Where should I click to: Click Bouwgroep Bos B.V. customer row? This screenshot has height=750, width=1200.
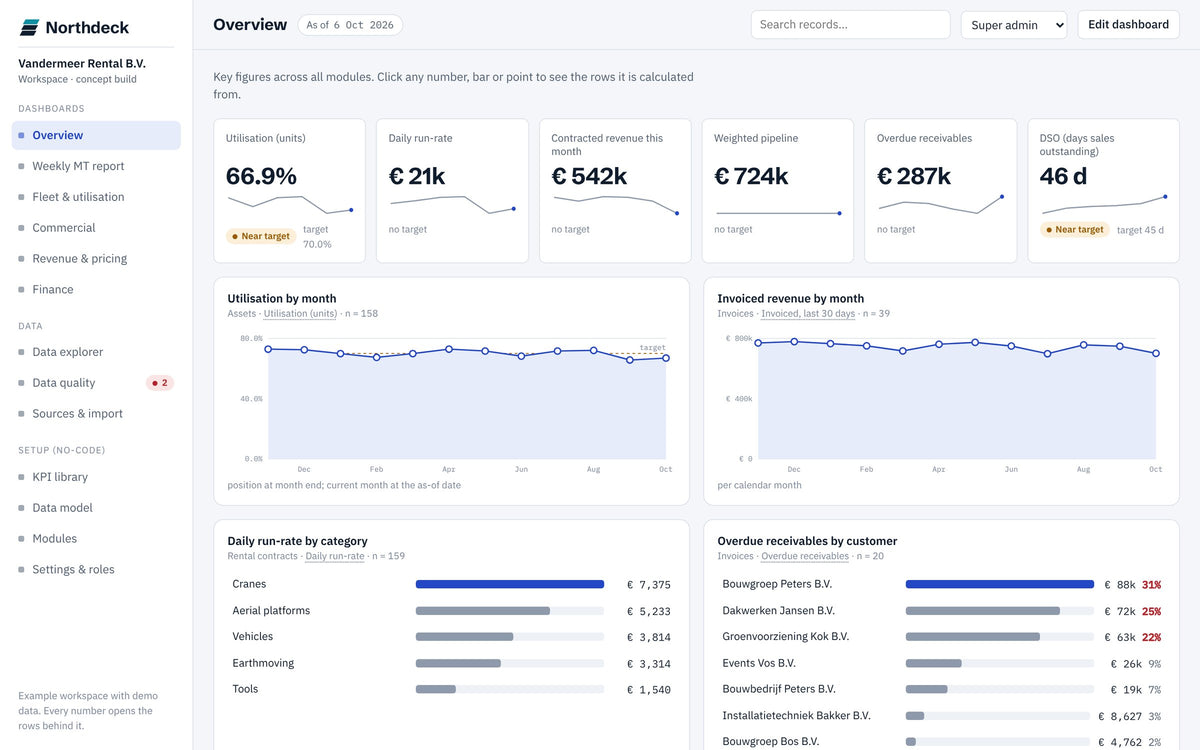click(x=941, y=742)
